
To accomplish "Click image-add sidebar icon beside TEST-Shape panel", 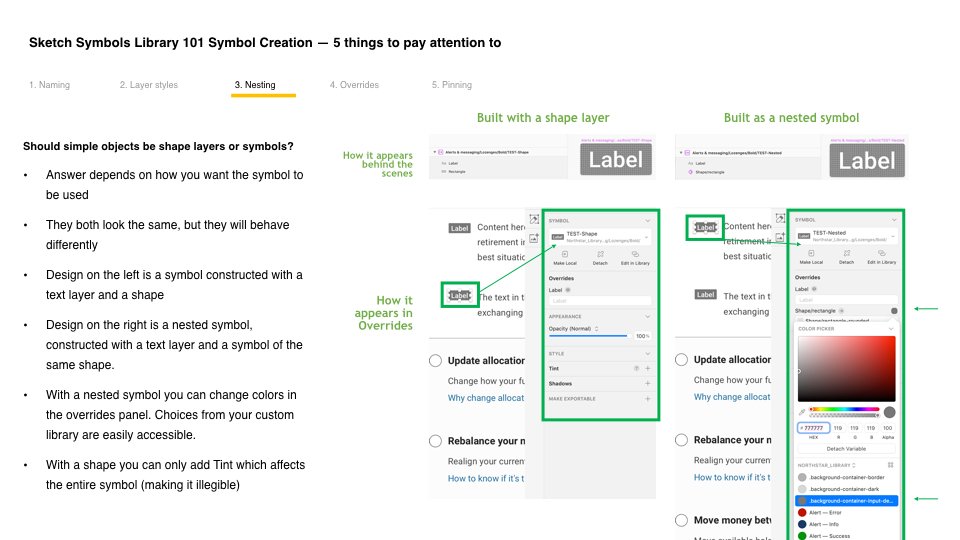I will [x=534, y=238].
